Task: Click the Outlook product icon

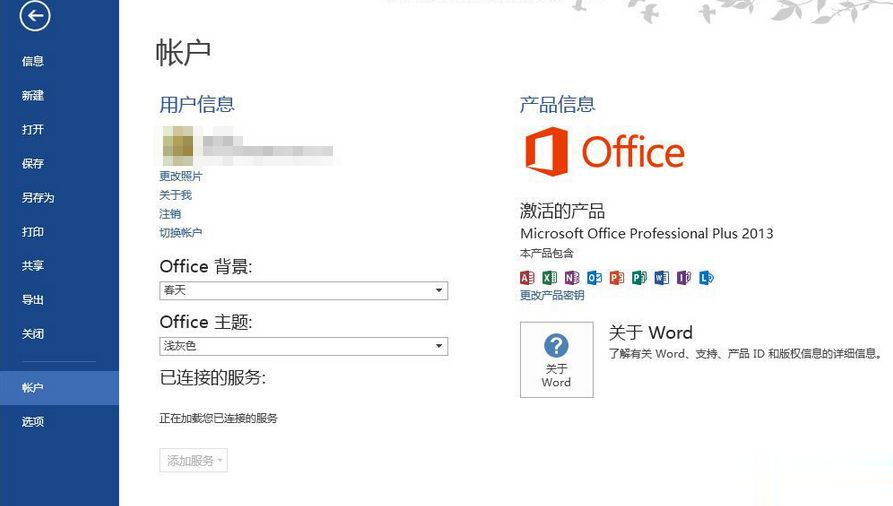Action: pos(594,278)
